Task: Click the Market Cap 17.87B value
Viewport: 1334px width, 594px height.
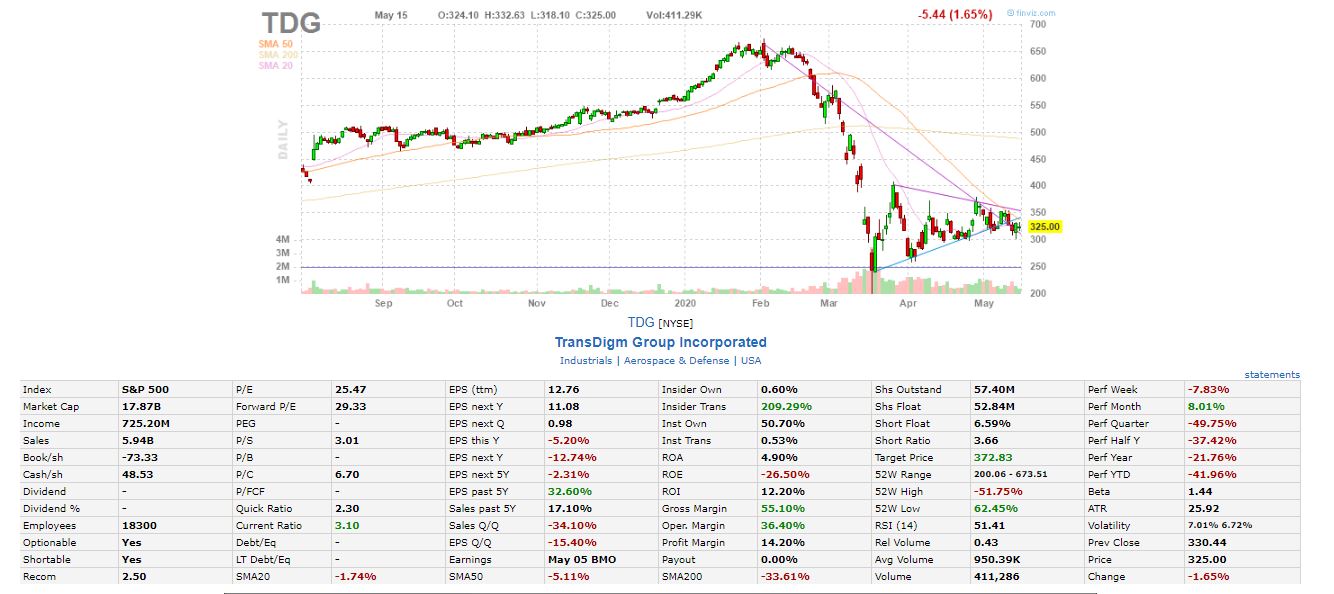Action: 141,407
